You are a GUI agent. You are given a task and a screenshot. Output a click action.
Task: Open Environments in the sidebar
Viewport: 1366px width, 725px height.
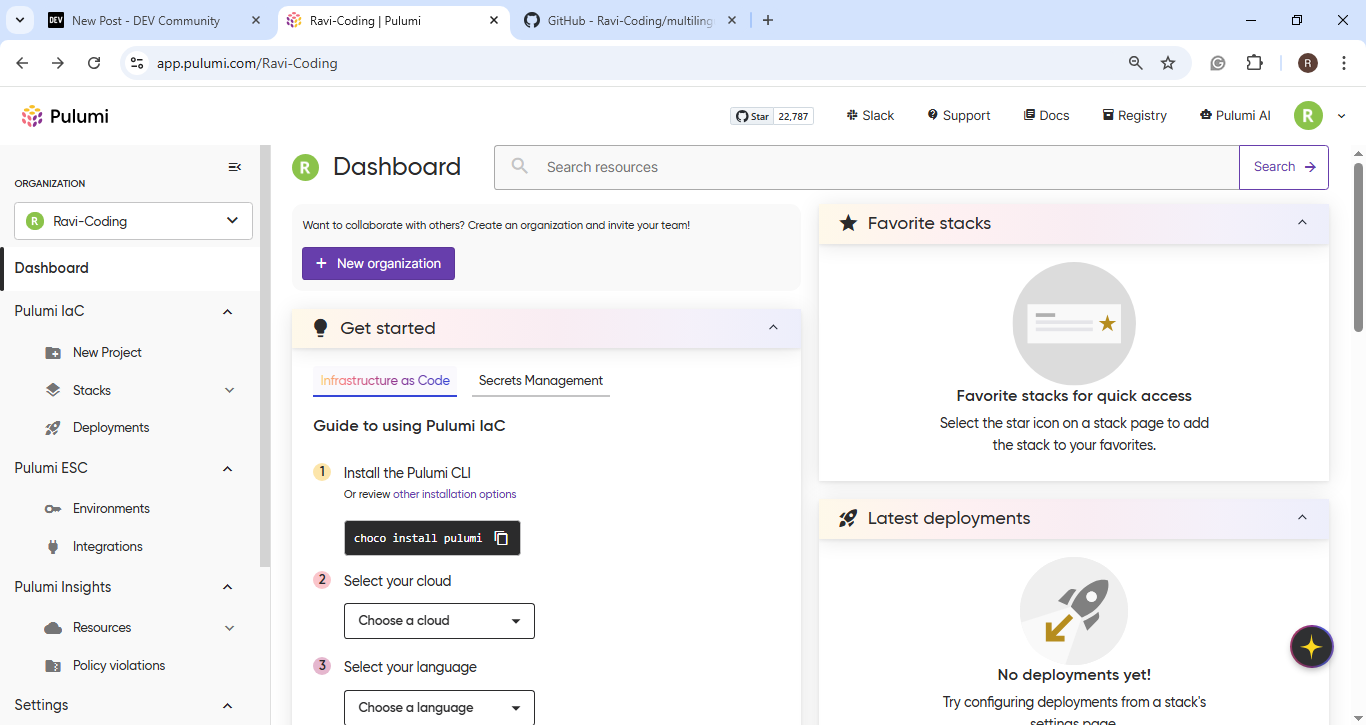[111, 509]
